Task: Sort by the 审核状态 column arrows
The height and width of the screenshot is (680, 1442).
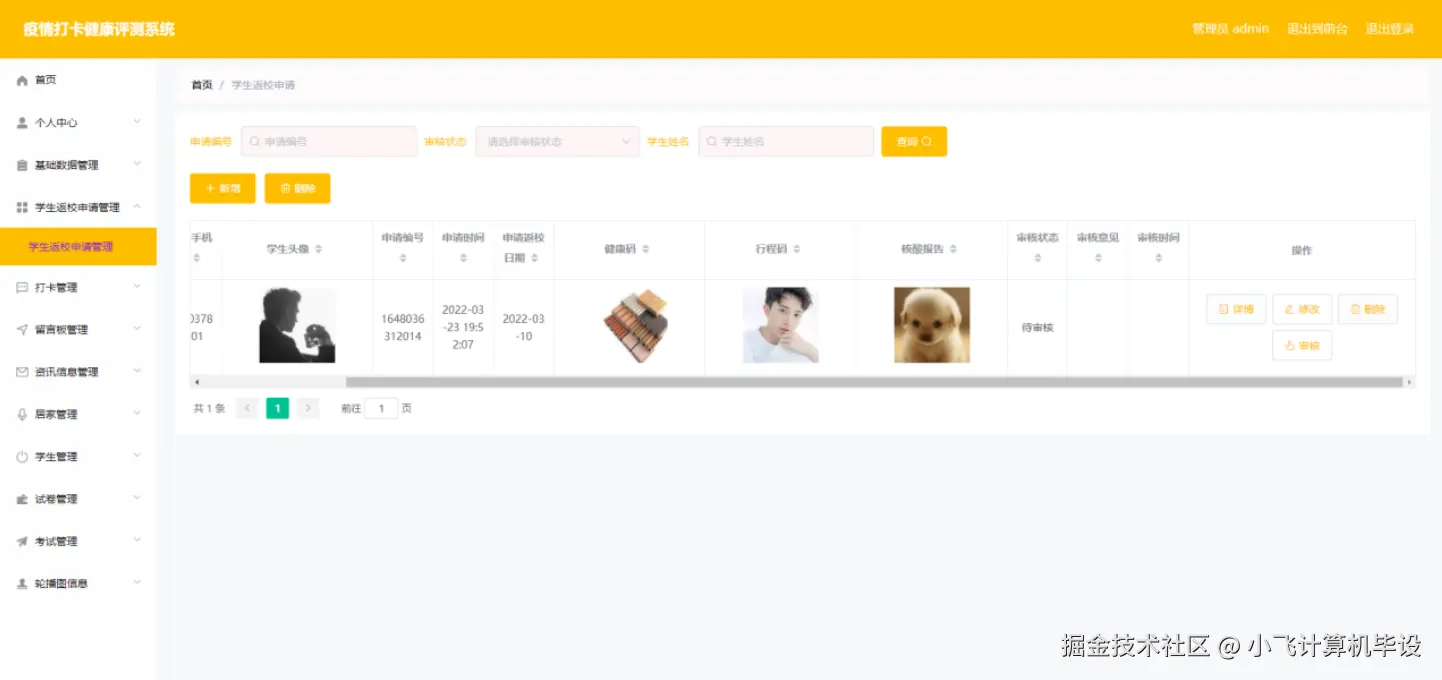Action: [x=1038, y=258]
